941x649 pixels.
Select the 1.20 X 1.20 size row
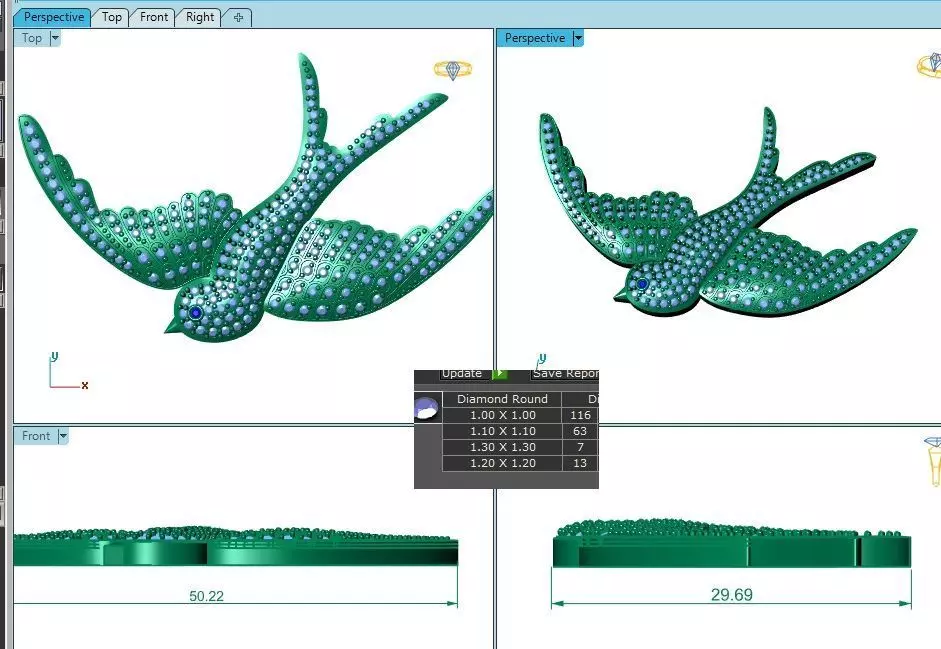pyautogui.click(x=502, y=463)
